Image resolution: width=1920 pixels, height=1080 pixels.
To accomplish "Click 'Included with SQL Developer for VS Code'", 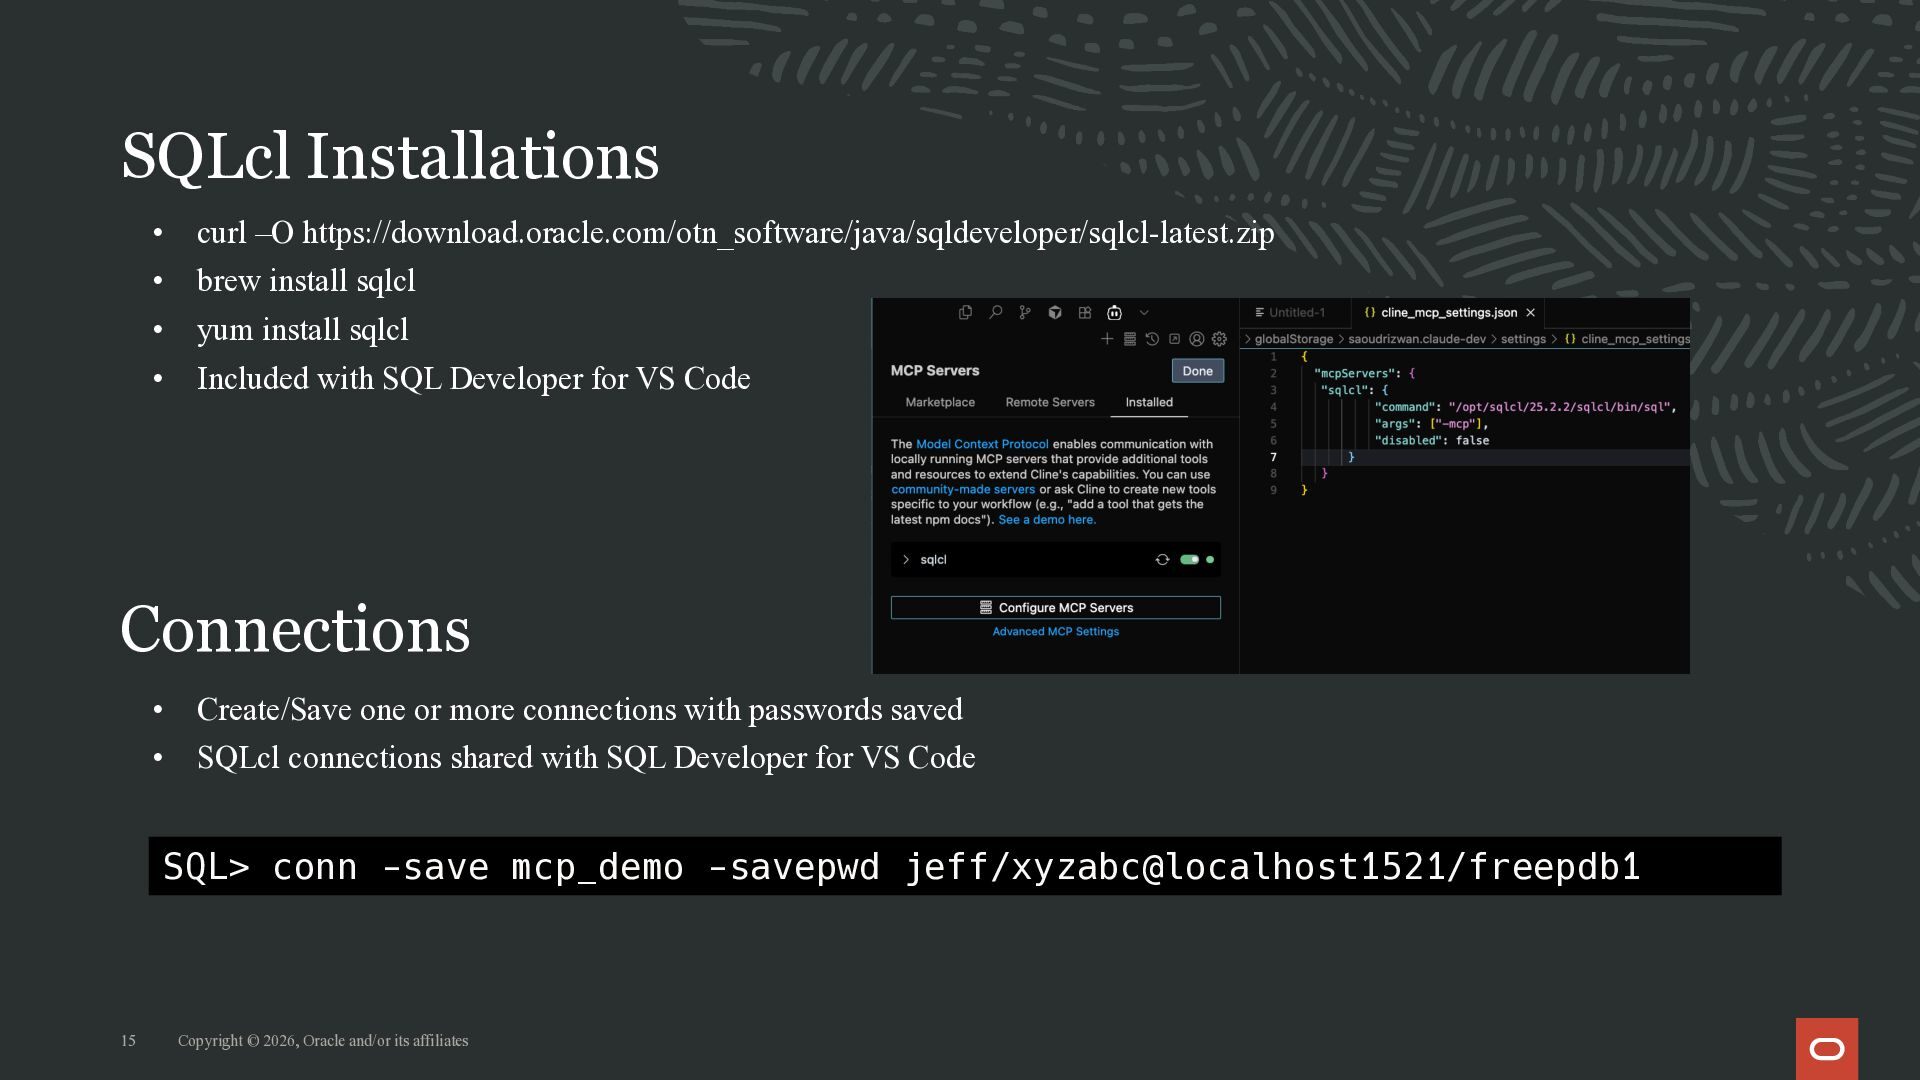I will tap(473, 379).
